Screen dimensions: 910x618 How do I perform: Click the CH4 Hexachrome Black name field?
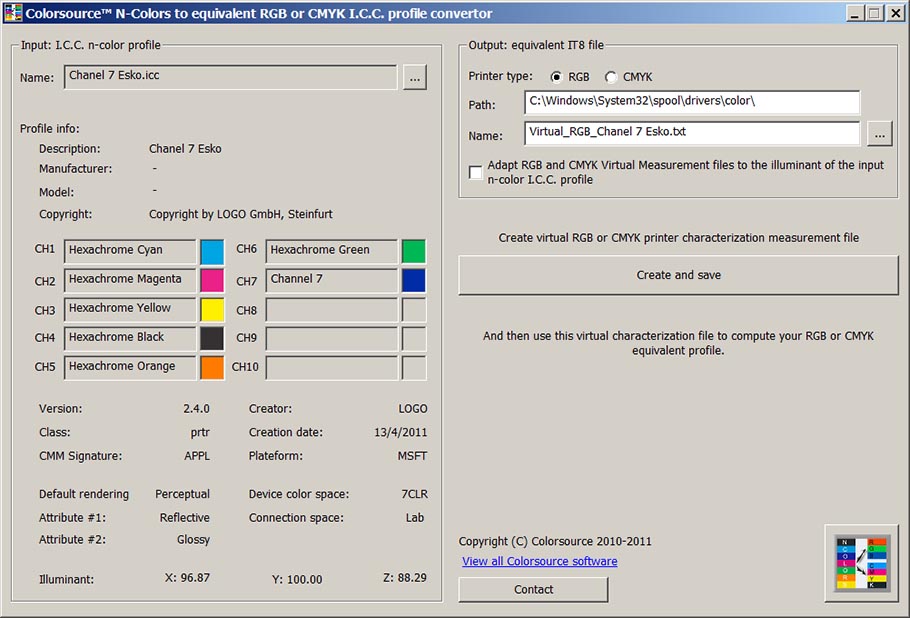(x=130, y=339)
